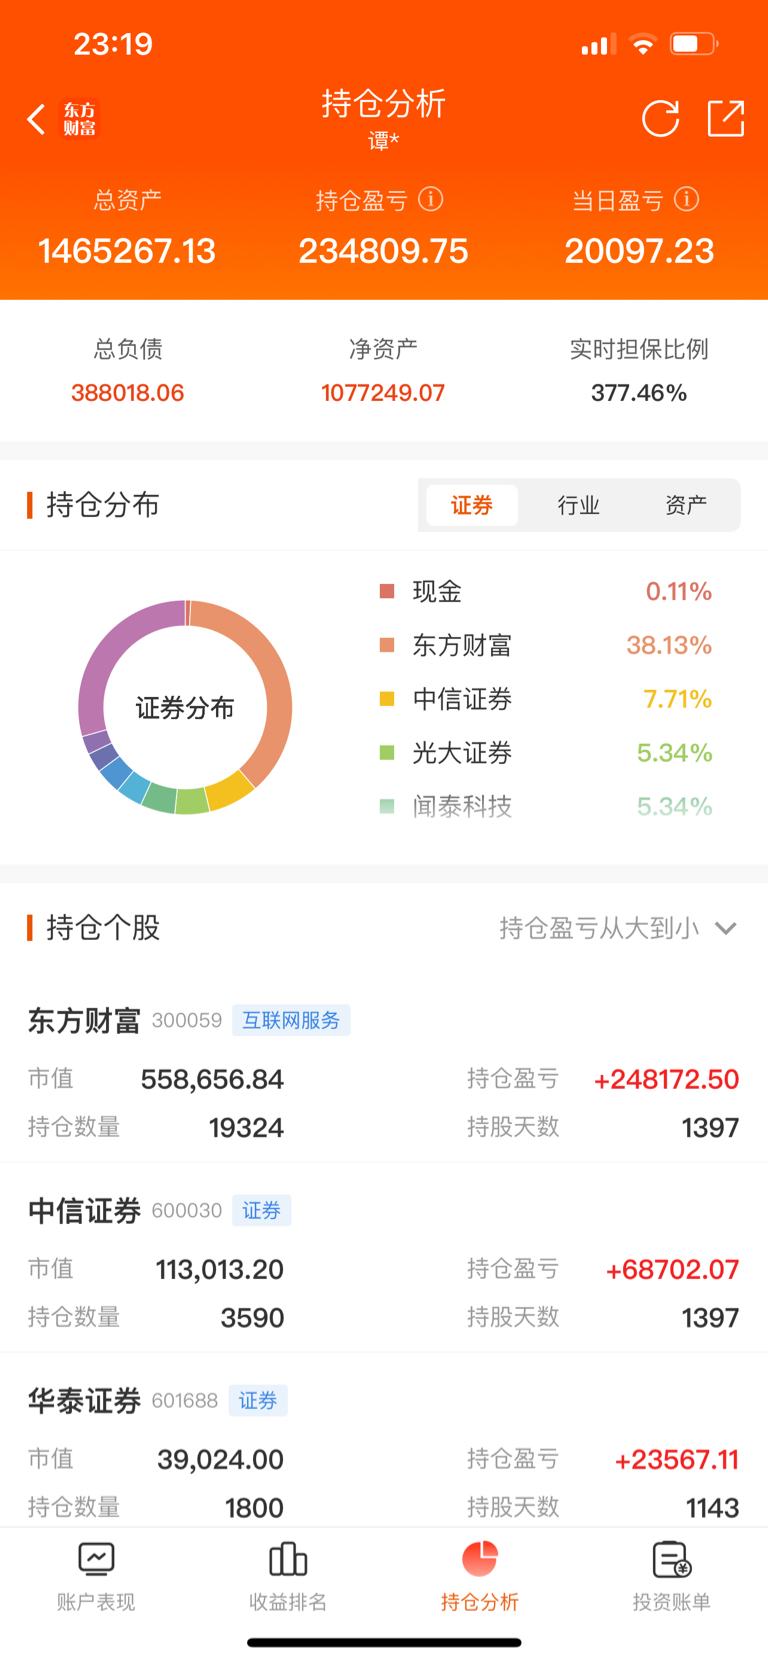Tap account name 谭*
This screenshot has width=768, height=1662.
point(383,141)
